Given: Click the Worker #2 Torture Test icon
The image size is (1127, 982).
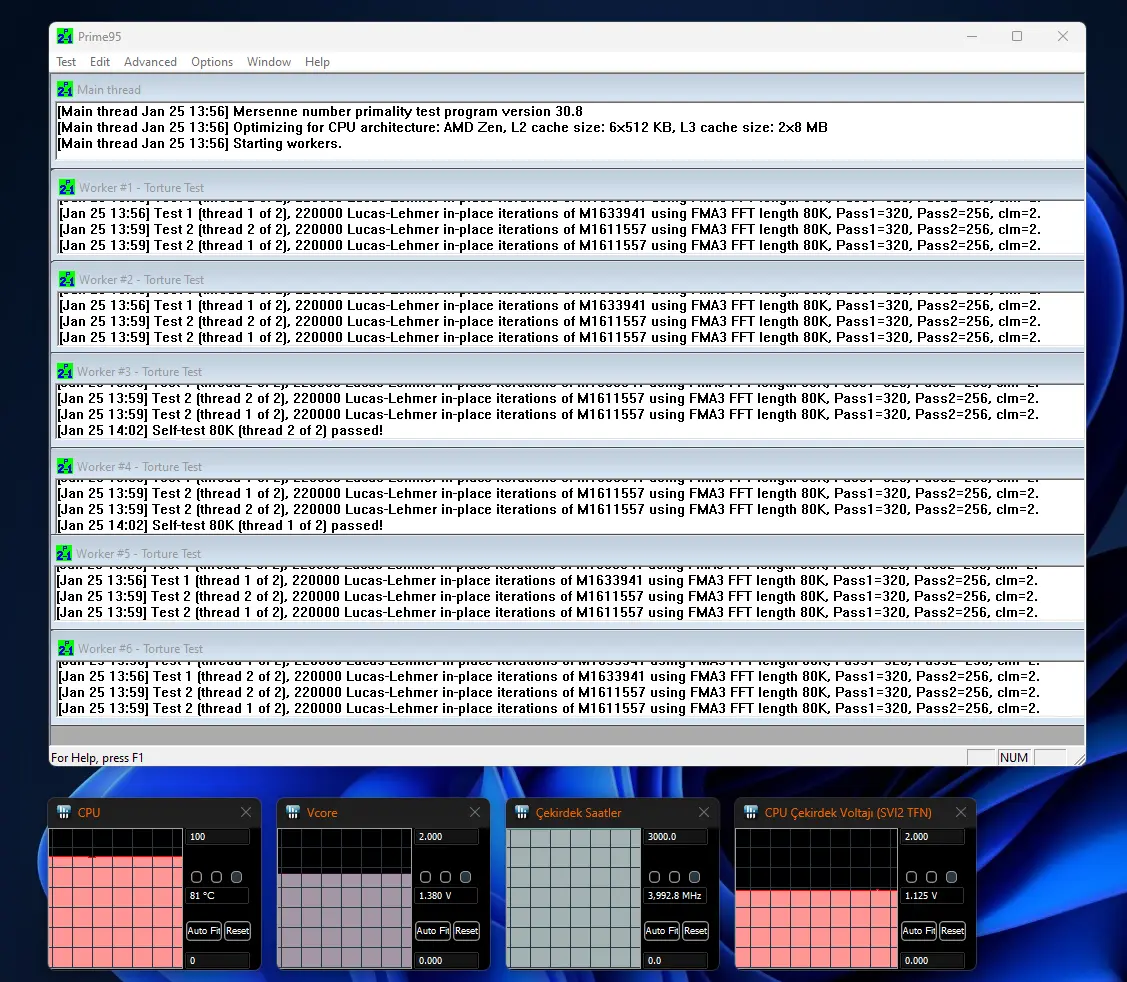Looking at the screenshot, I should [67, 279].
